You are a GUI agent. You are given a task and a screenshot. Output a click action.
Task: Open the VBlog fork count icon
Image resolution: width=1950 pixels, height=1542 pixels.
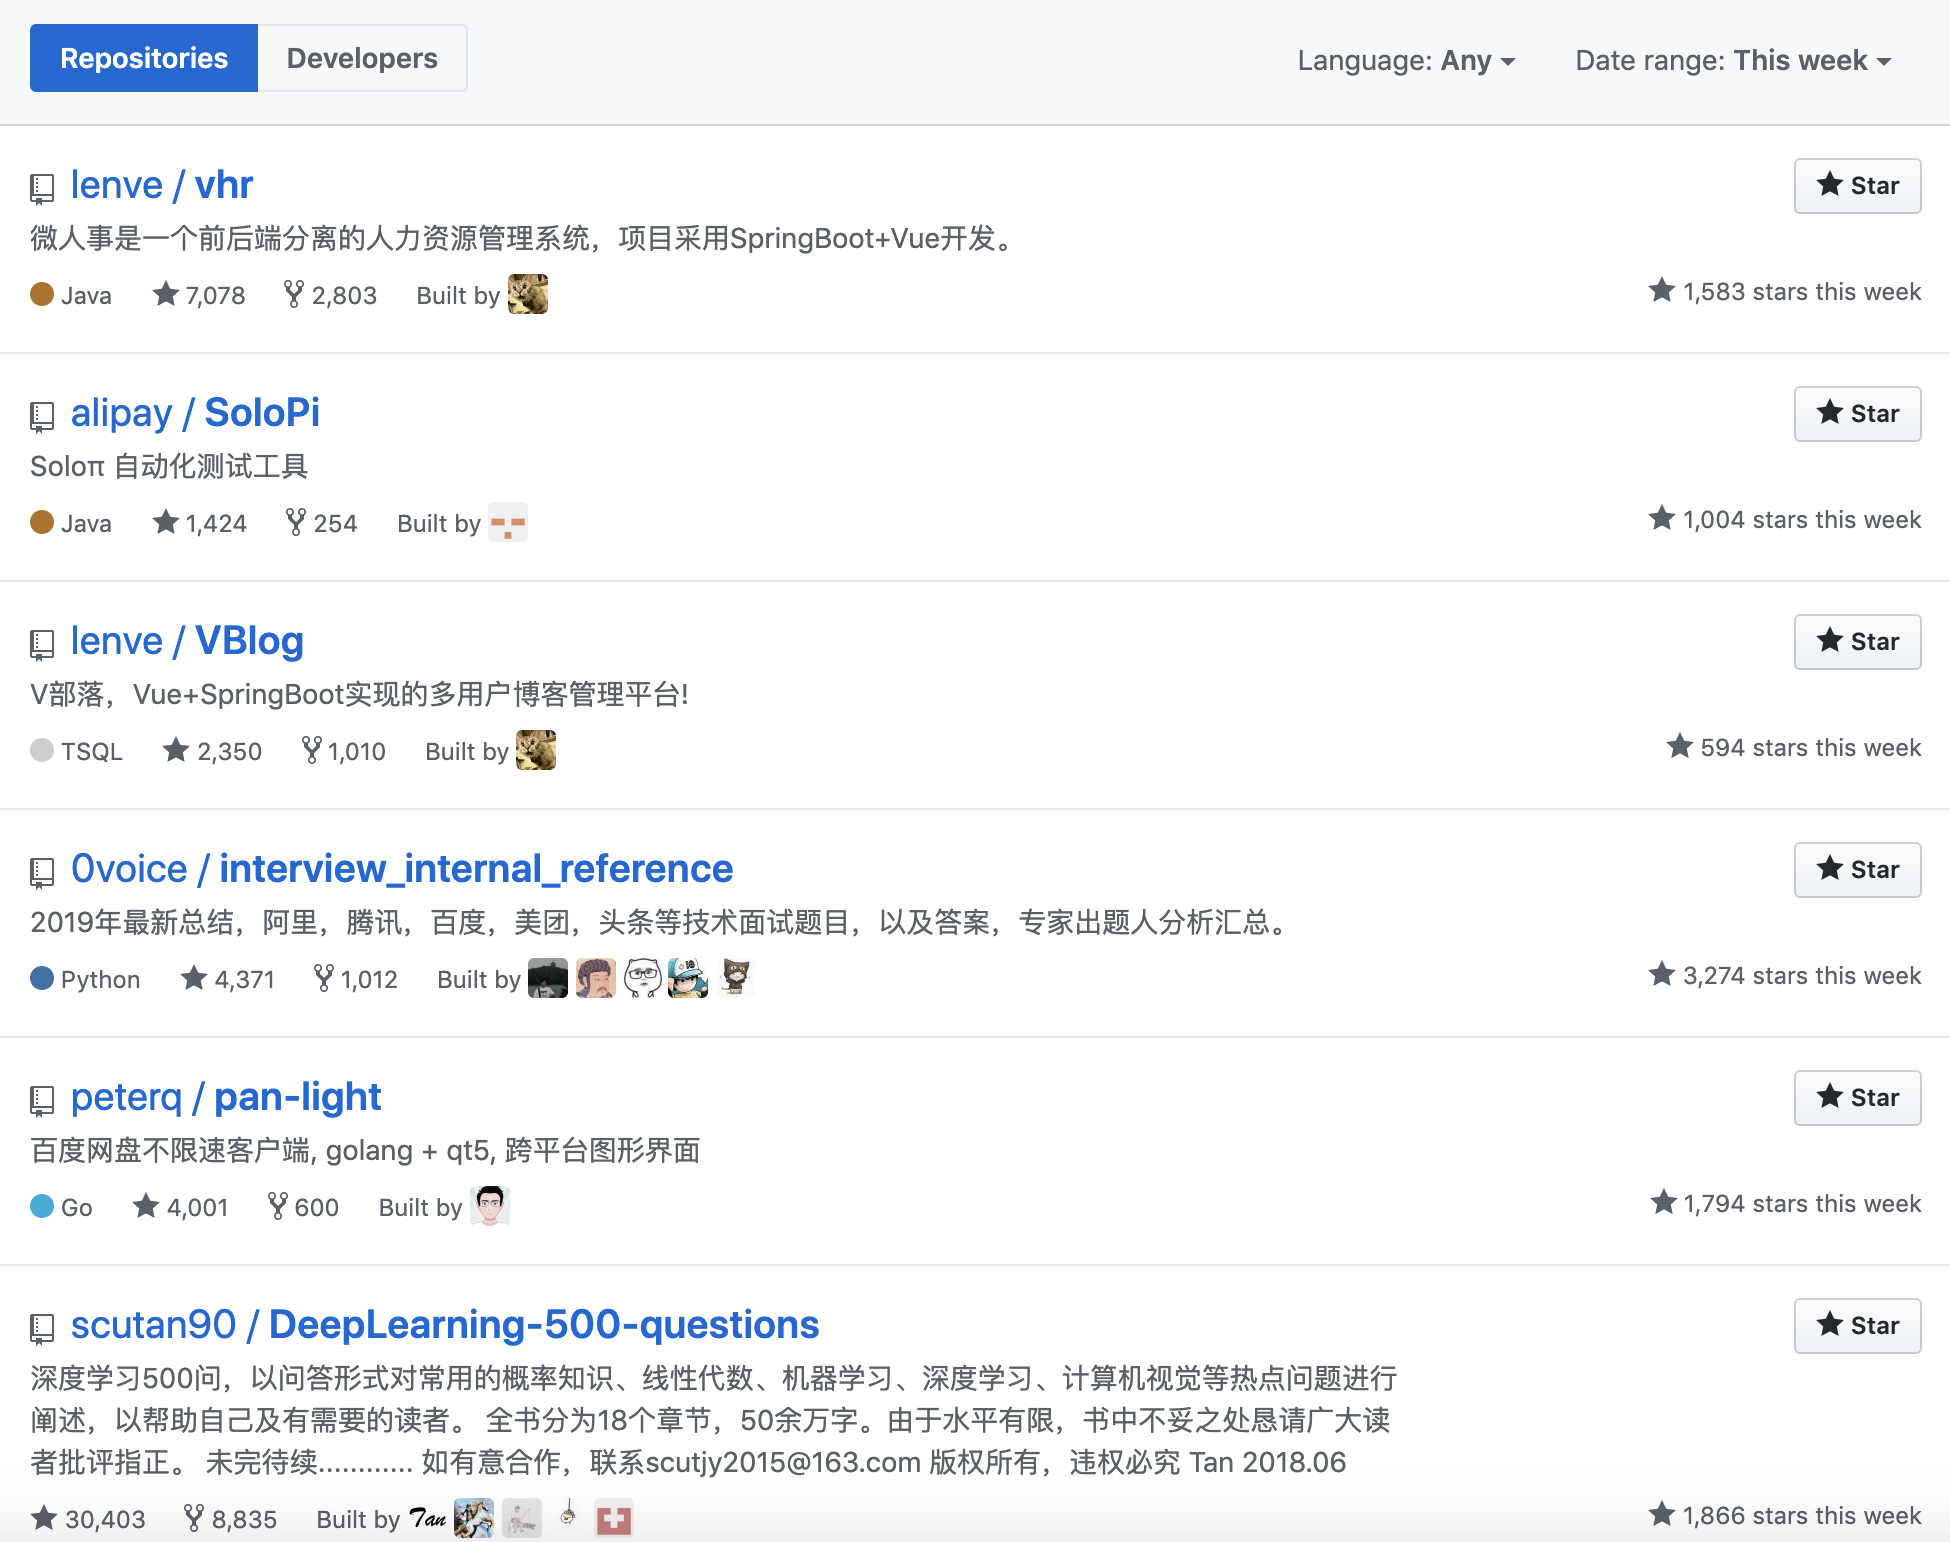[311, 750]
